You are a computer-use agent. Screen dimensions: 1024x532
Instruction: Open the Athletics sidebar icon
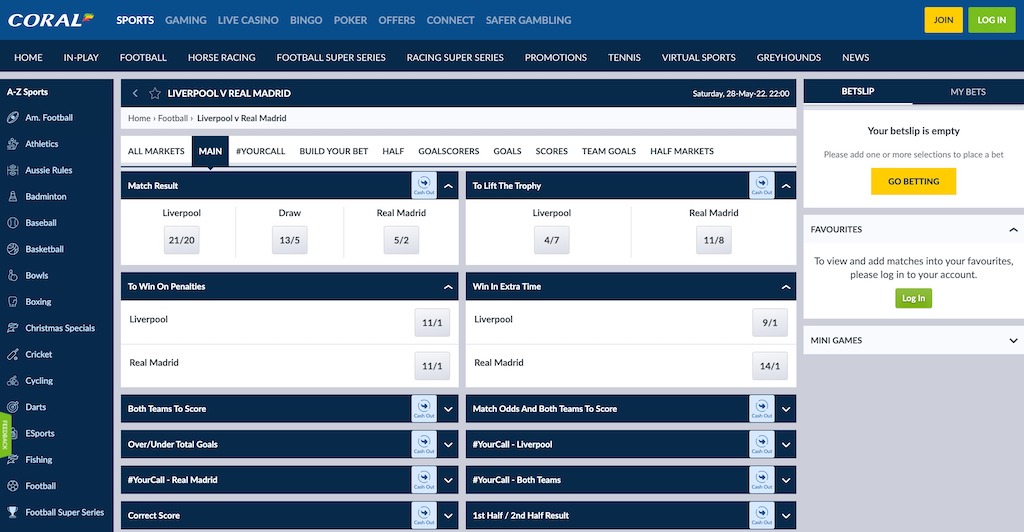click(12, 144)
